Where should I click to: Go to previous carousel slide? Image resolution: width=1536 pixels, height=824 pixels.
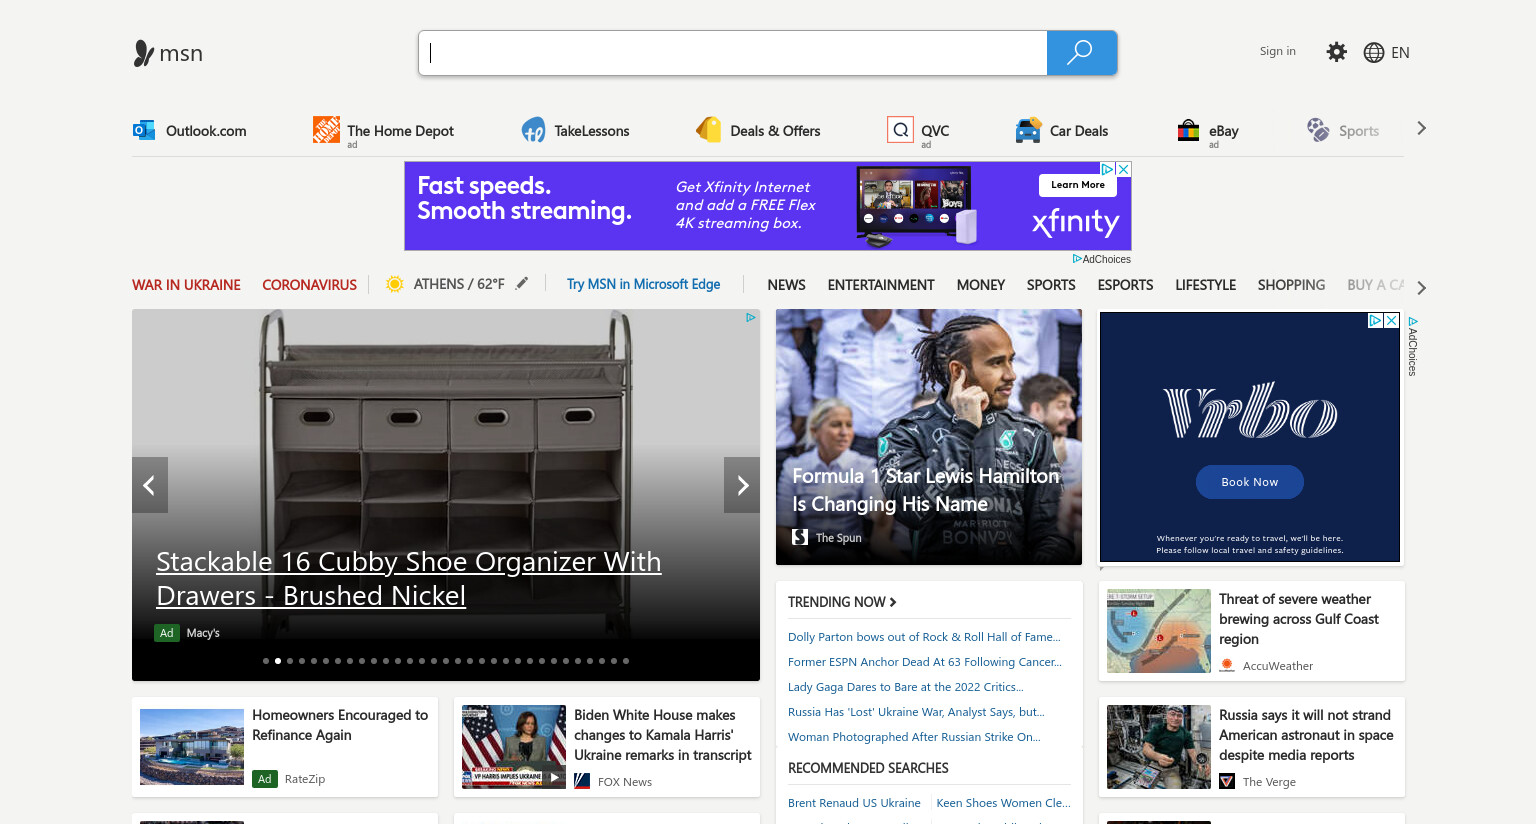[x=150, y=485]
